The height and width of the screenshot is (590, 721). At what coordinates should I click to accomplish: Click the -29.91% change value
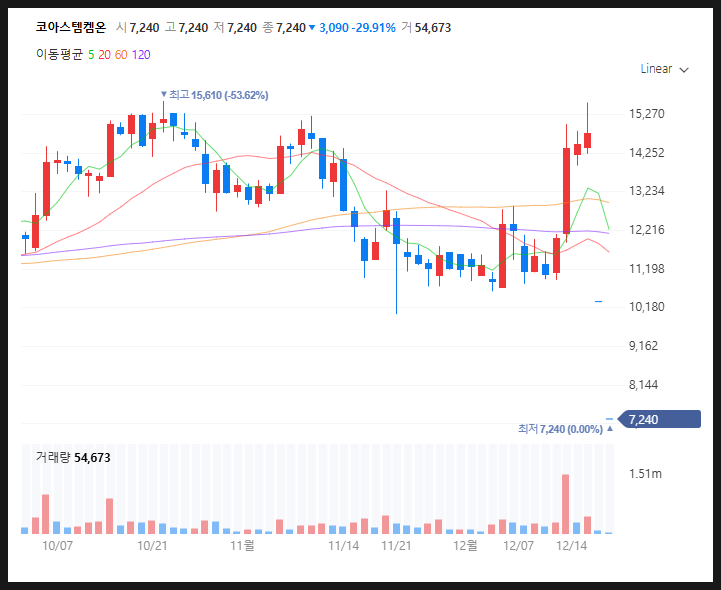point(373,28)
